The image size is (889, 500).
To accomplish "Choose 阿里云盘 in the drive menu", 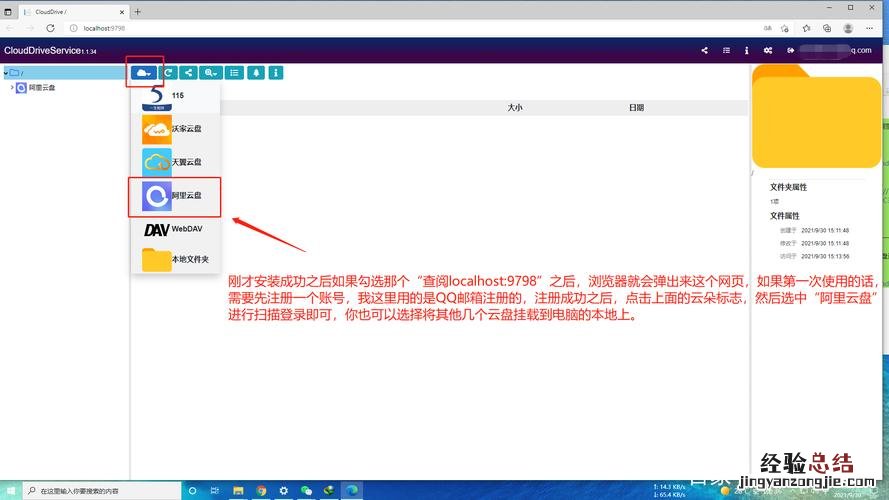I will point(175,196).
